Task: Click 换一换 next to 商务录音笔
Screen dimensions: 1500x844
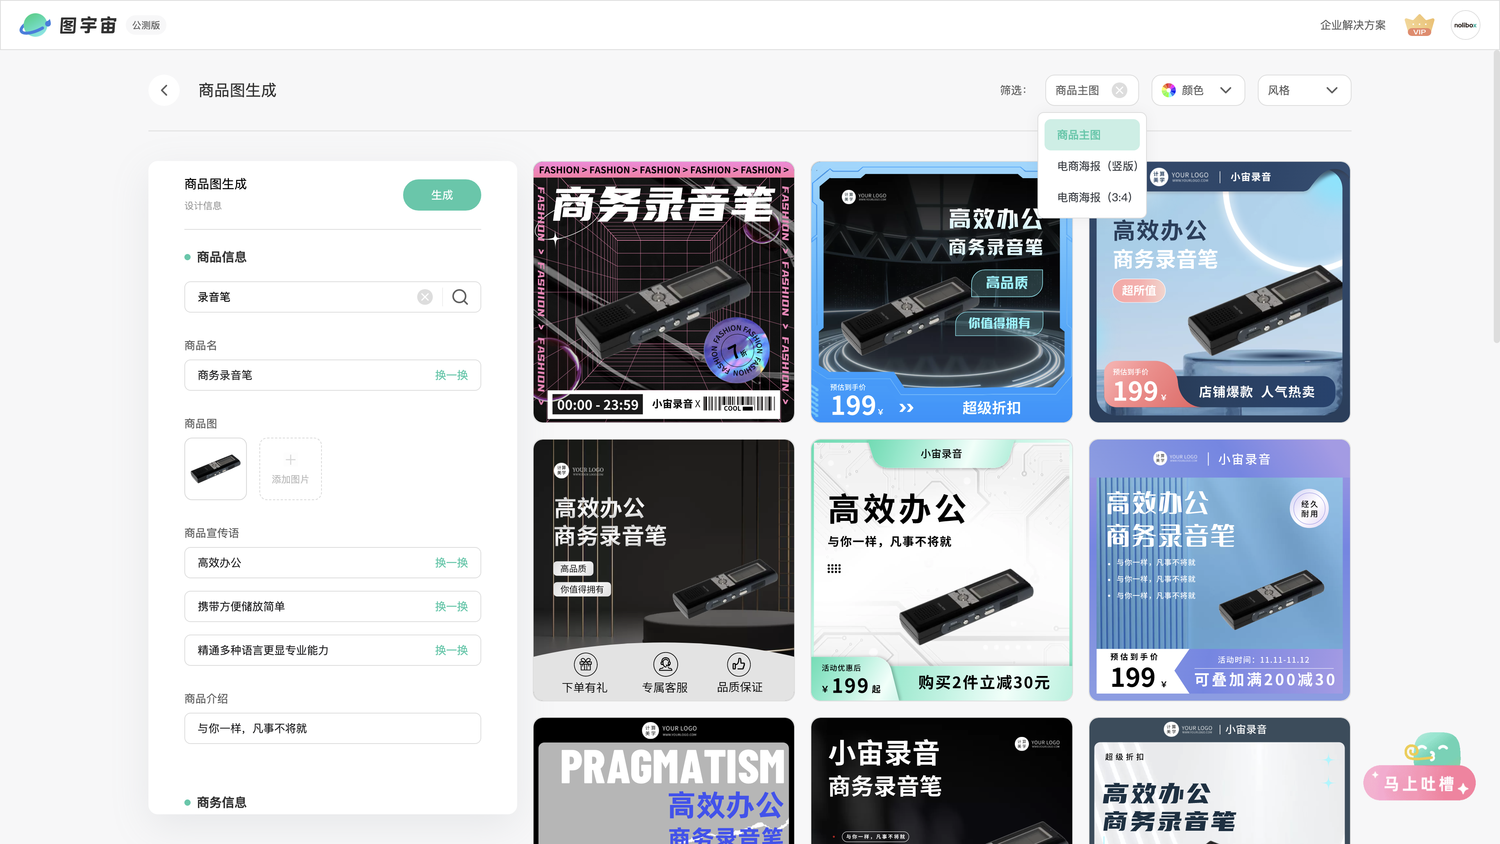Action: pos(451,375)
